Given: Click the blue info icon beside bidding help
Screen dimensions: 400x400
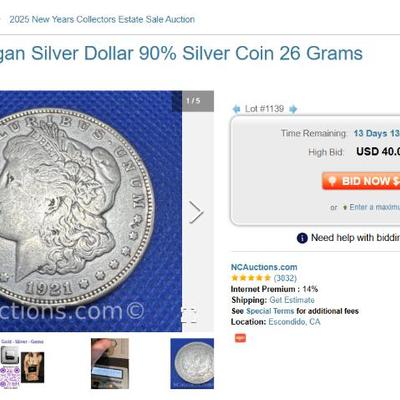Looking at the screenshot, I should tap(302, 238).
